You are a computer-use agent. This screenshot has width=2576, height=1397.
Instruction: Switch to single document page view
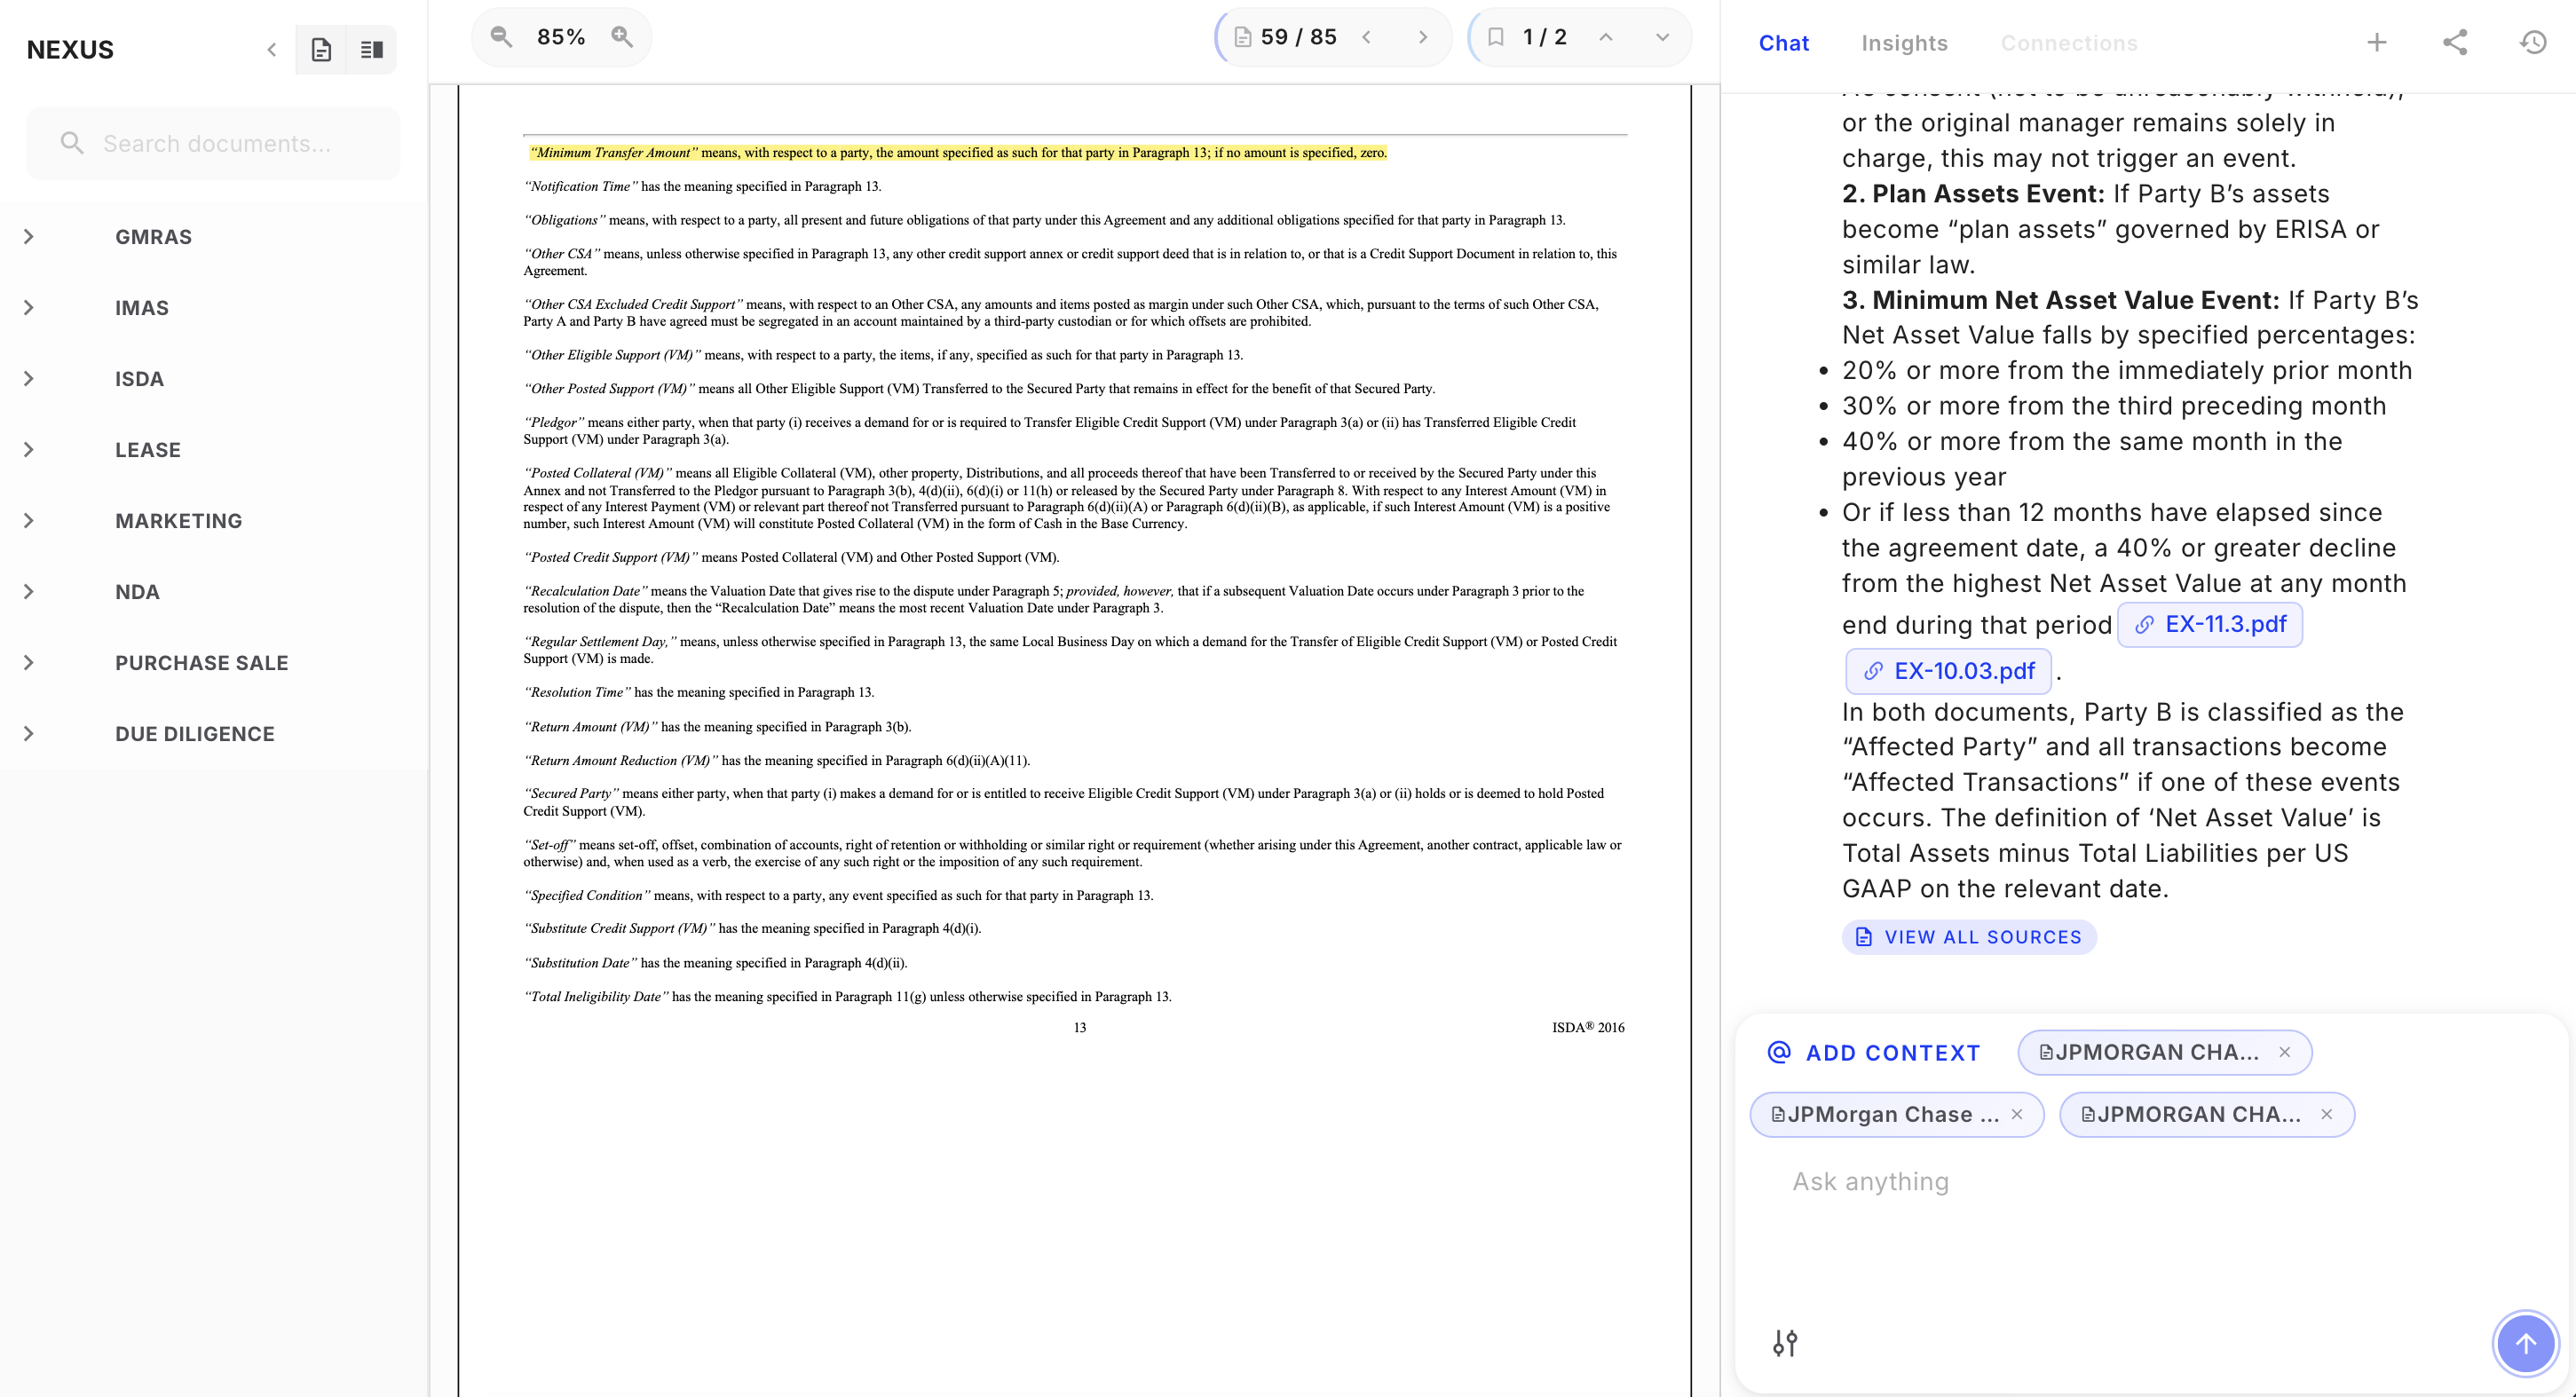pyautogui.click(x=321, y=49)
